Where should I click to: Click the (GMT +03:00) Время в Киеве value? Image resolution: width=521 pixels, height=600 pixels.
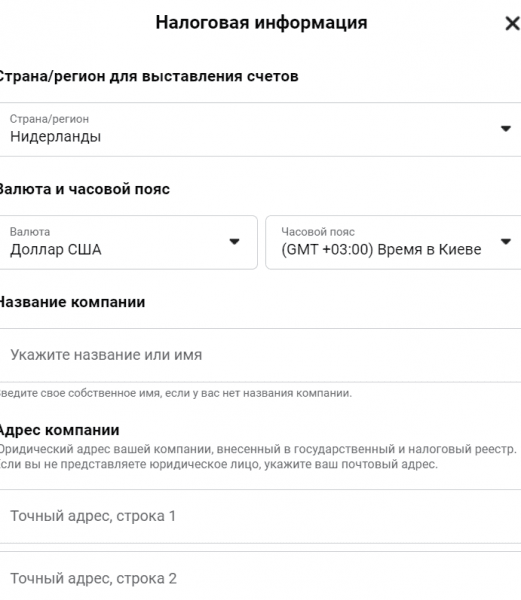click(381, 249)
